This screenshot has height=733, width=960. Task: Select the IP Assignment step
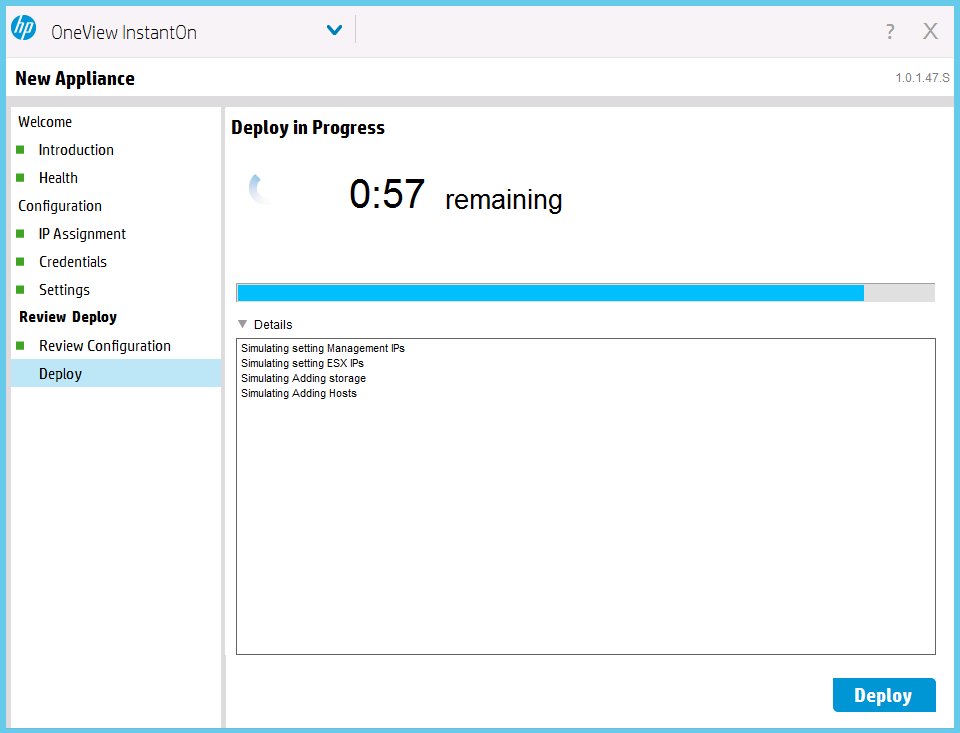tap(82, 234)
